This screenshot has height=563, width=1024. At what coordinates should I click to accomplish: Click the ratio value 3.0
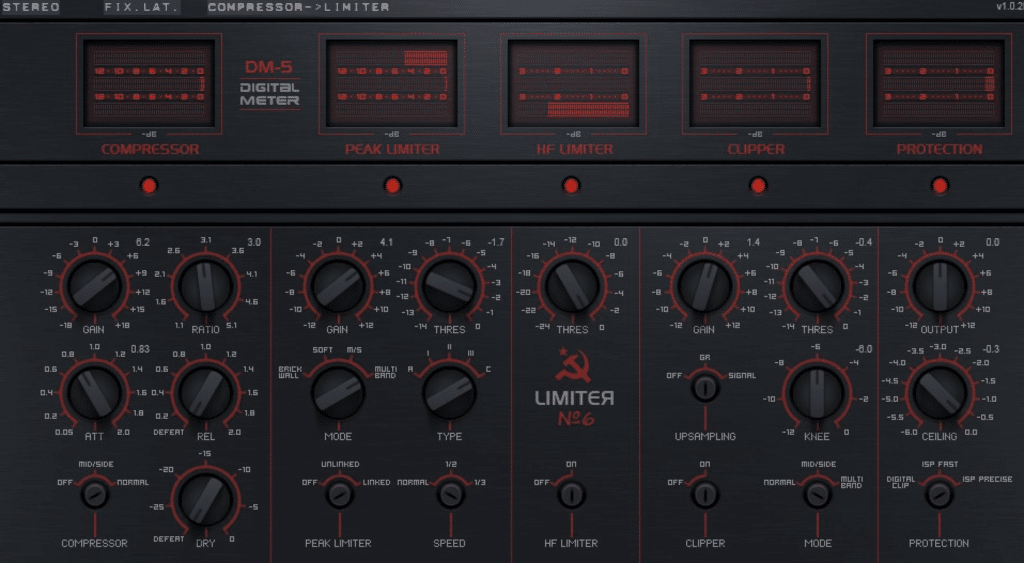254,242
